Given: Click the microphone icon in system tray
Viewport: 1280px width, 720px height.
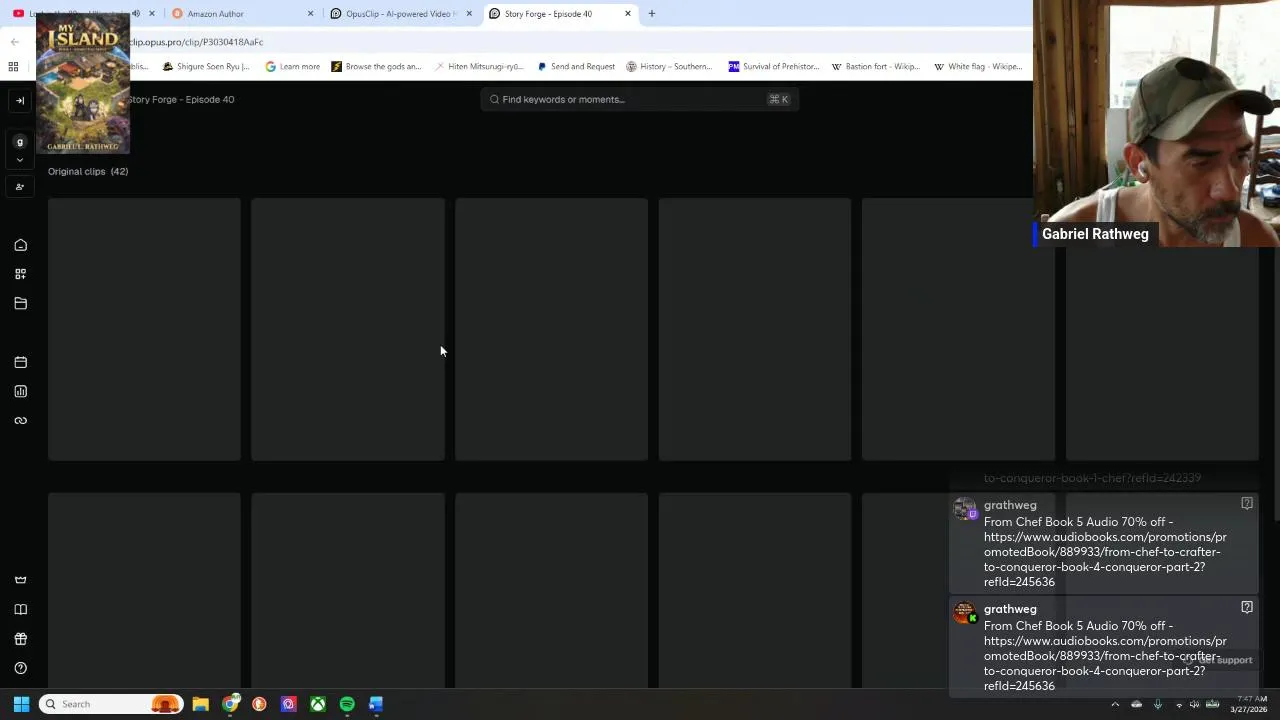Looking at the screenshot, I should [1158, 704].
